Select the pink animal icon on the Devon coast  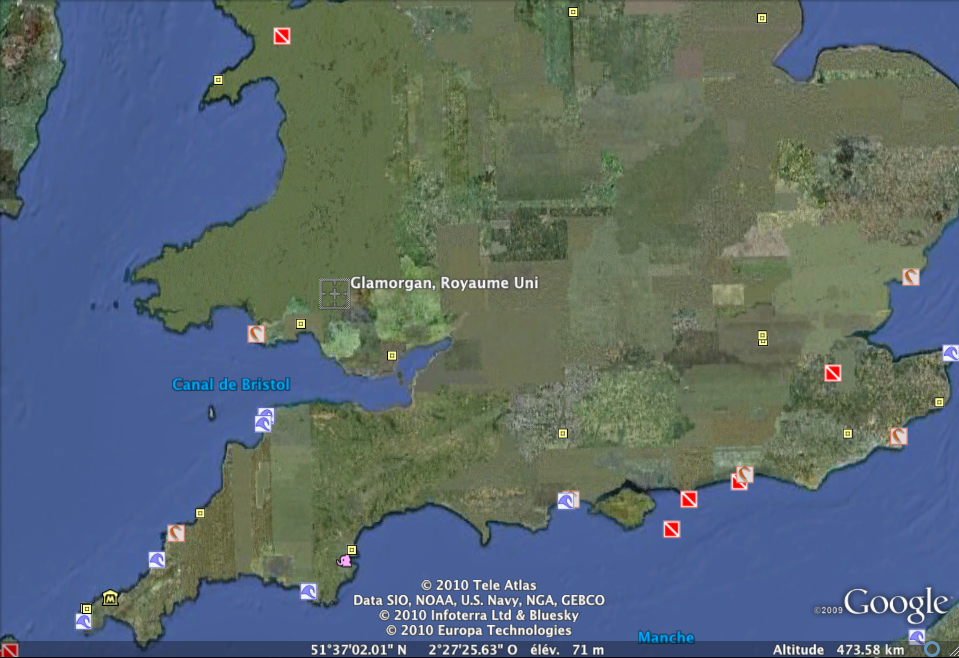[x=345, y=561]
